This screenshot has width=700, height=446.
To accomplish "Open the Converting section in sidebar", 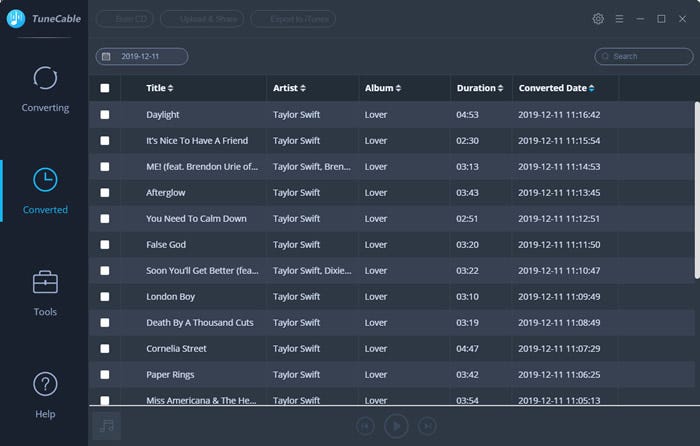I will tap(45, 89).
